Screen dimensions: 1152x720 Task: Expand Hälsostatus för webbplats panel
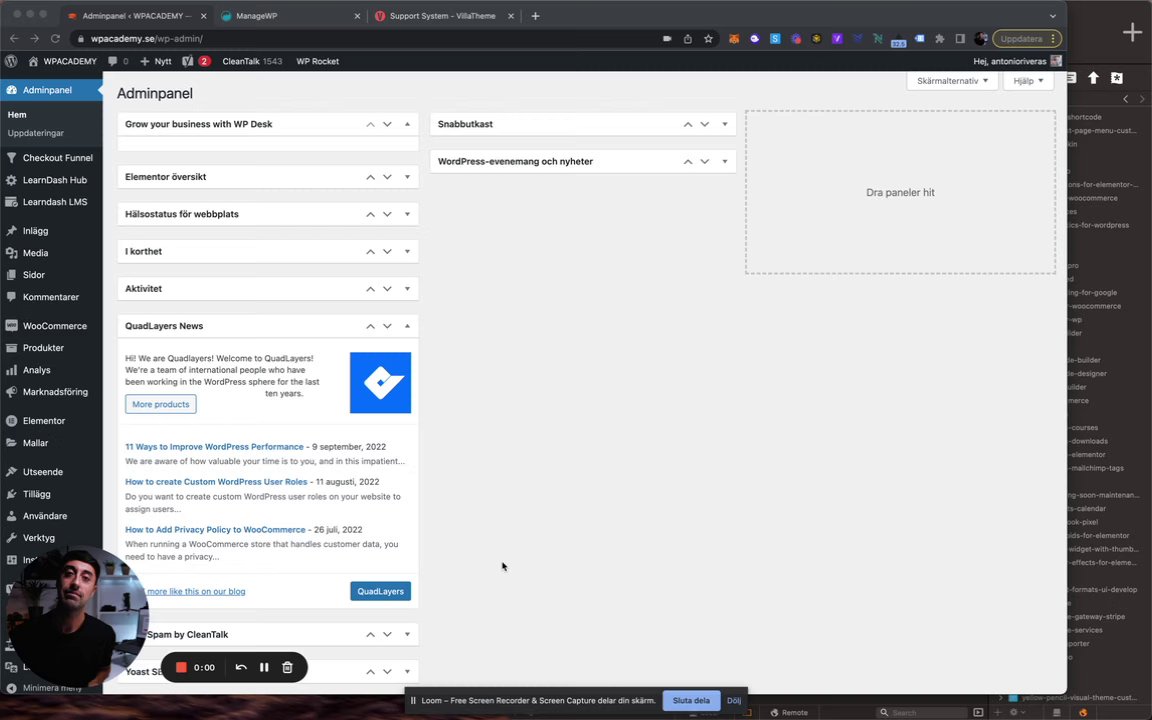coord(407,215)
